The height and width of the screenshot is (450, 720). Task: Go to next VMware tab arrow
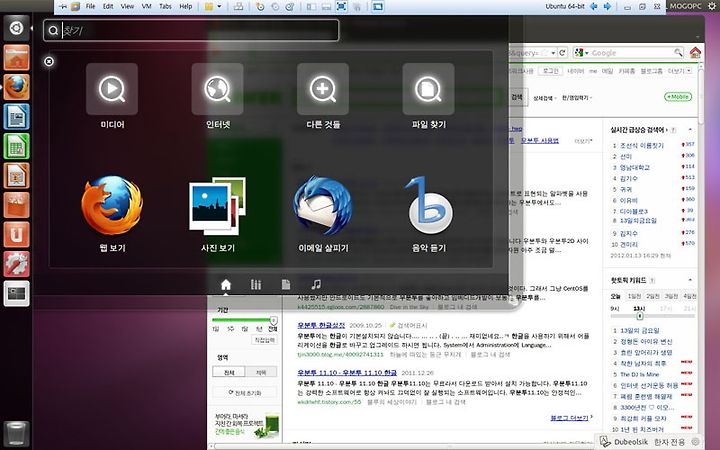pyautogui.click(x=607, y=6)
